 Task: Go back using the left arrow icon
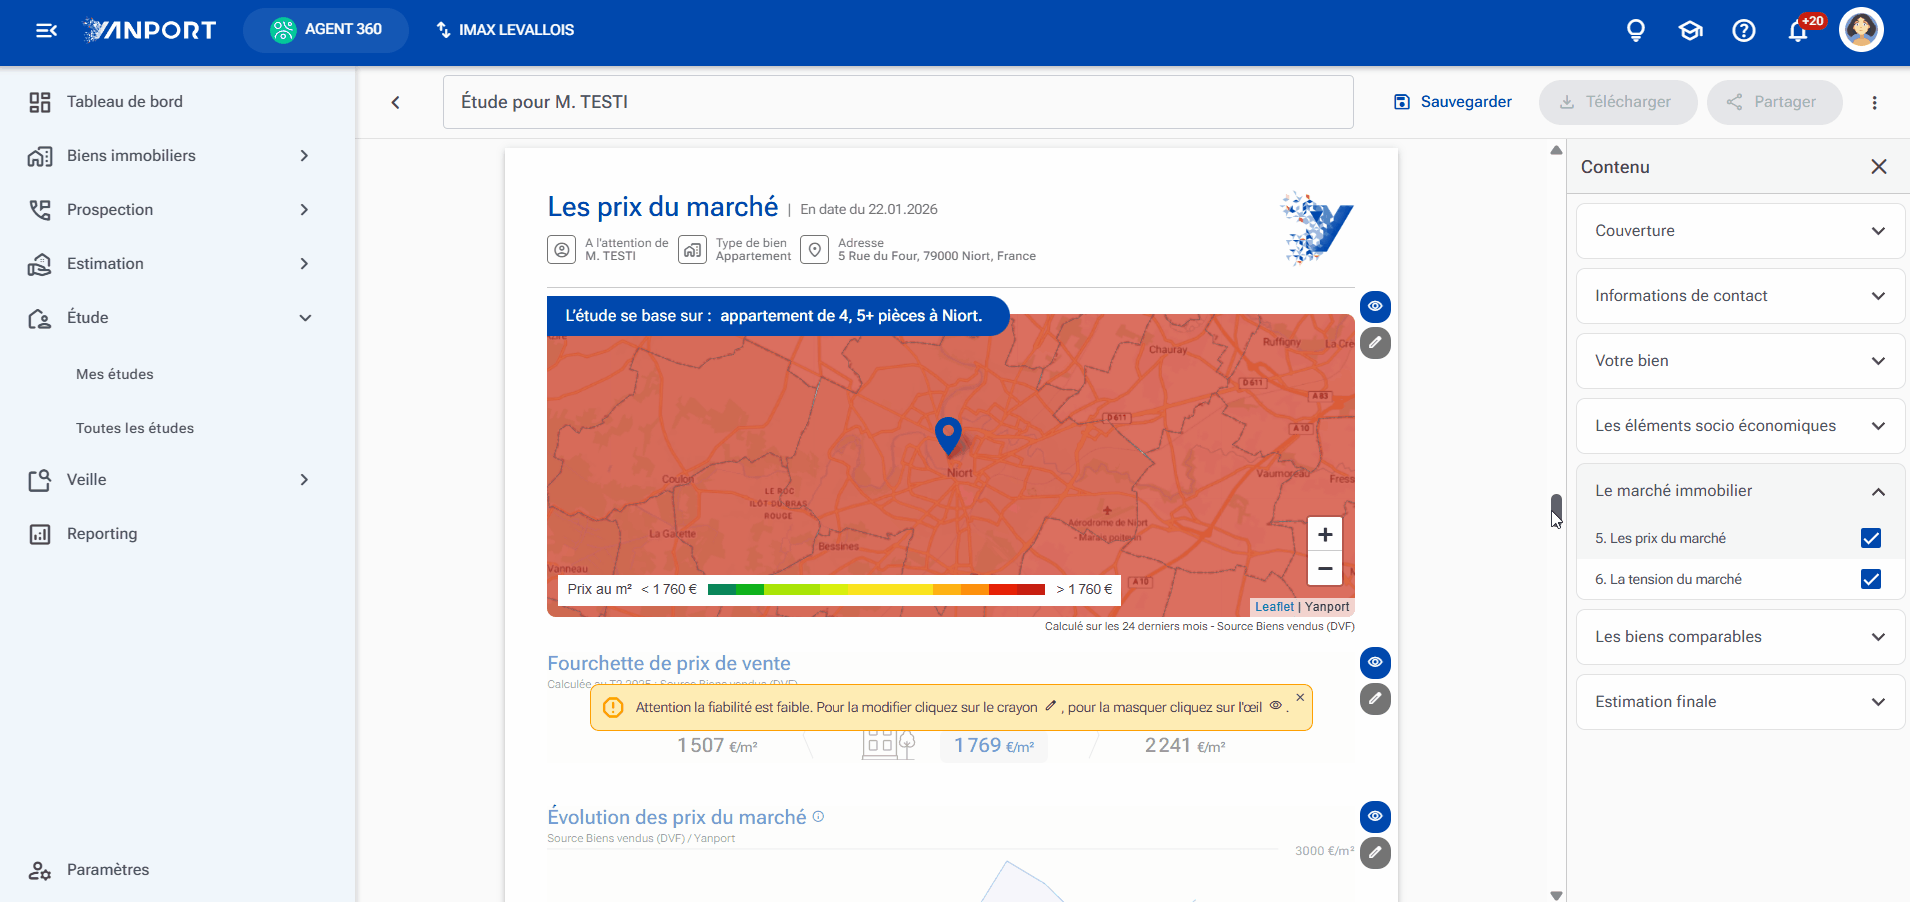pyautogui.click(x=396, y=102)
